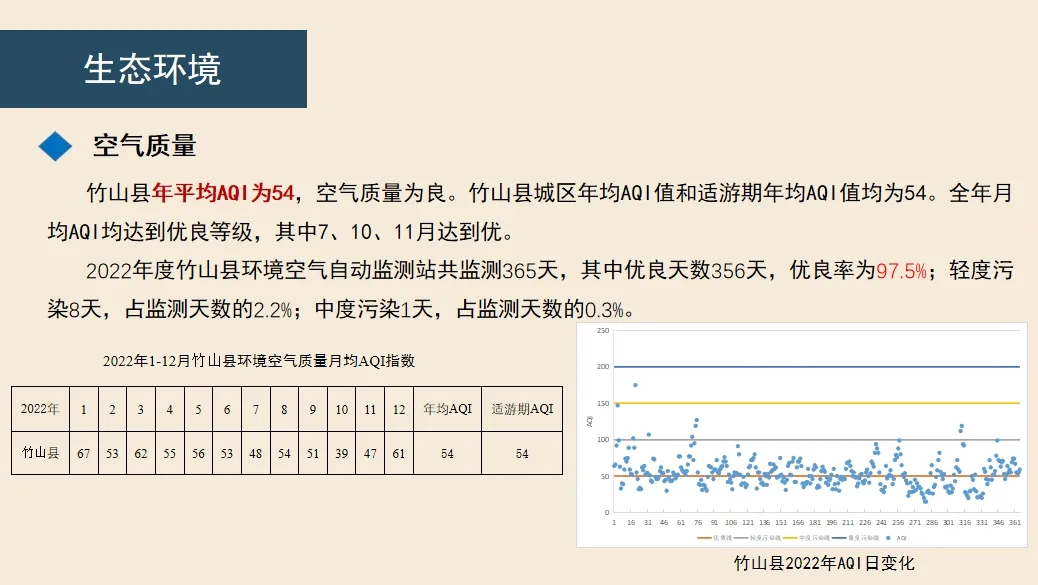Click value 54 under 适游期AQI column
The image size is (1038, 585).
(522, 453)
